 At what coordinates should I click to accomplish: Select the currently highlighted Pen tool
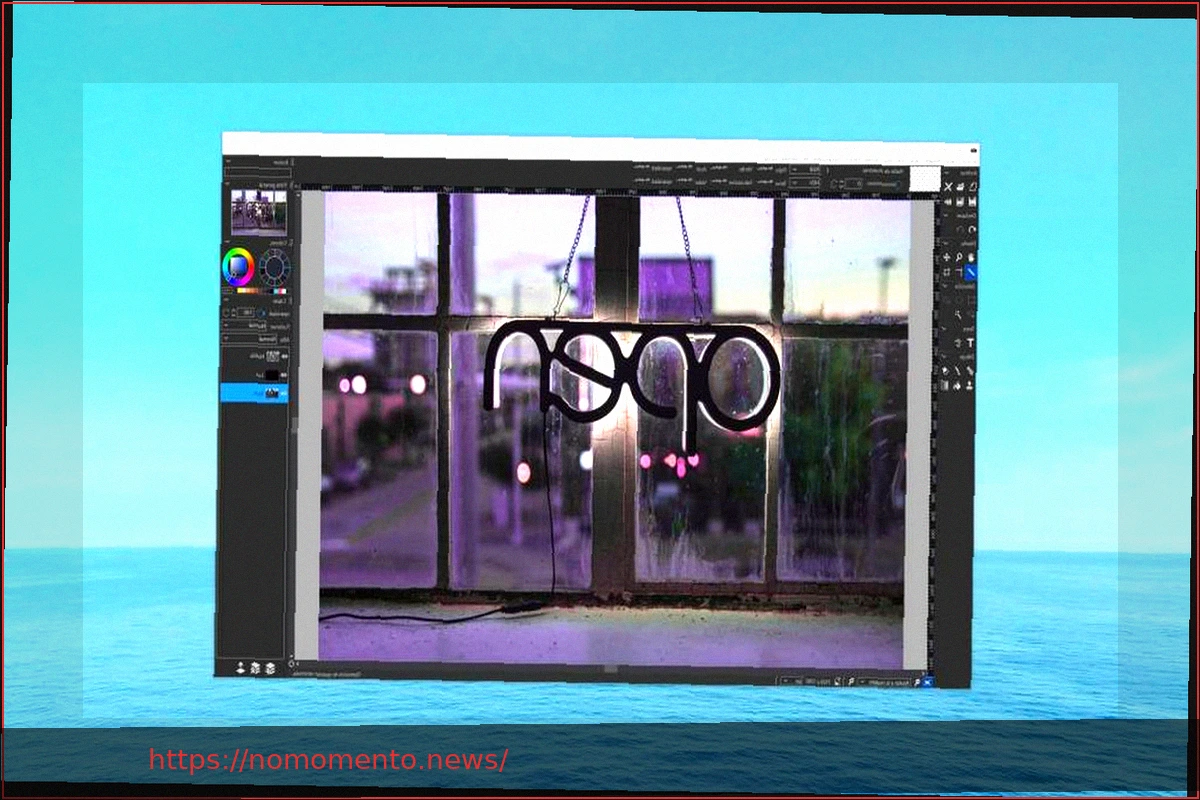[x=969, y=271]
